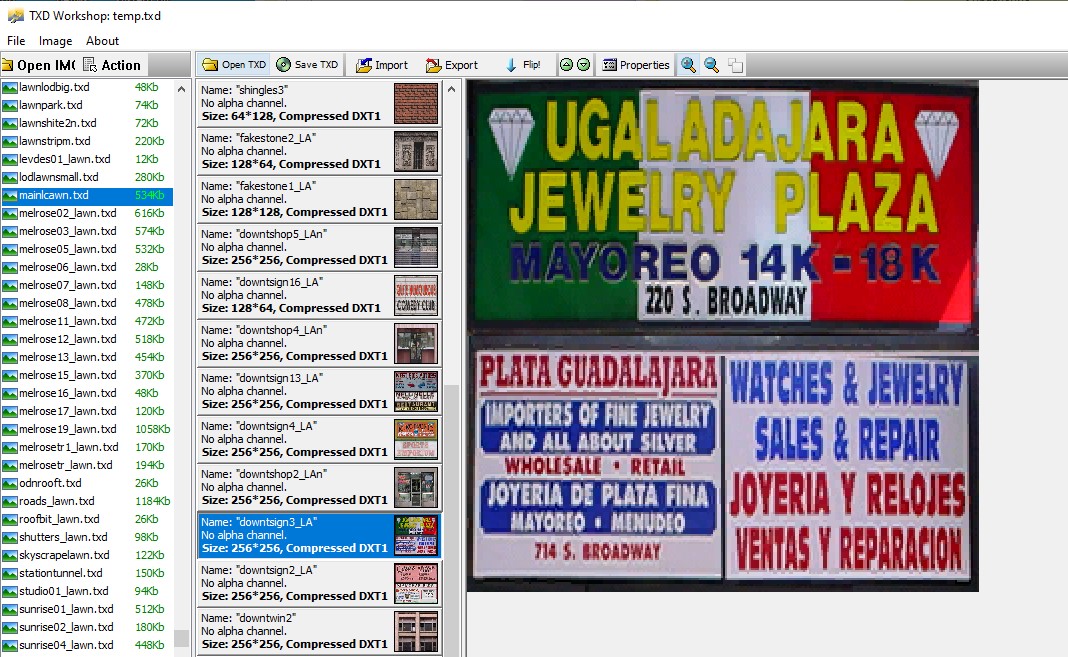Image resolution: width=1068 pixels, height=657 pixels.
Task: Move texture down with green down arrow
Action: coord(584,65)
